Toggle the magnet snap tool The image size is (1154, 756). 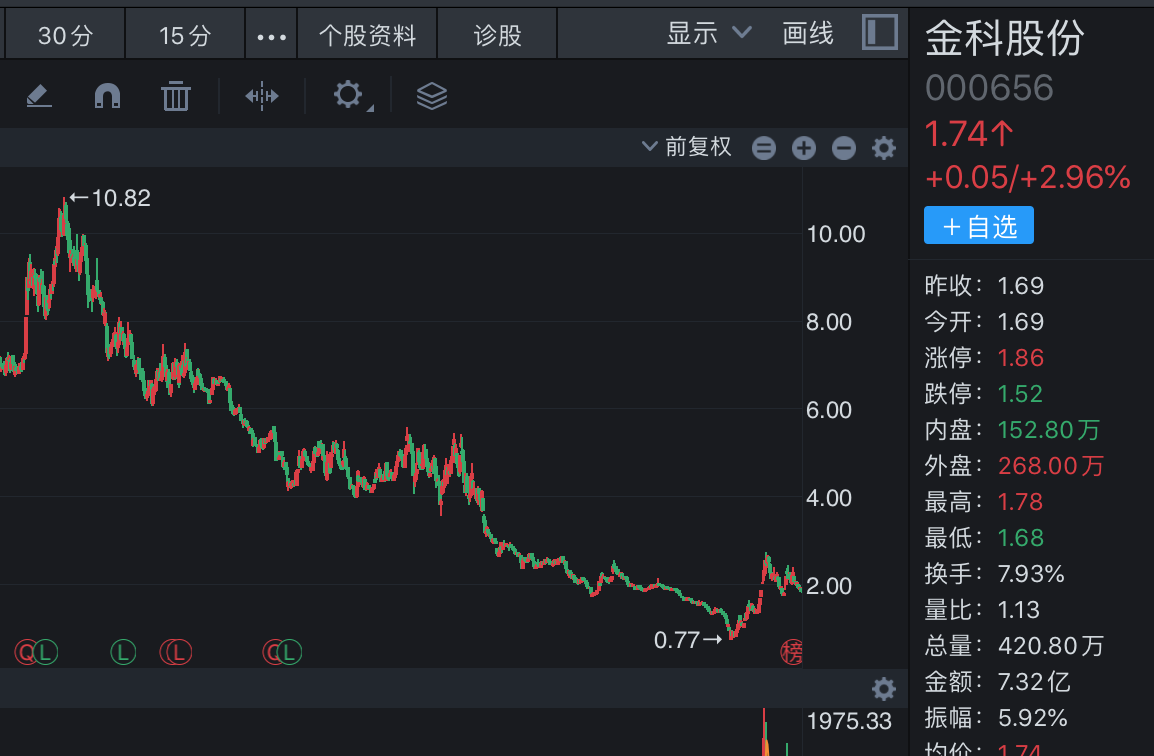(107, 96)
